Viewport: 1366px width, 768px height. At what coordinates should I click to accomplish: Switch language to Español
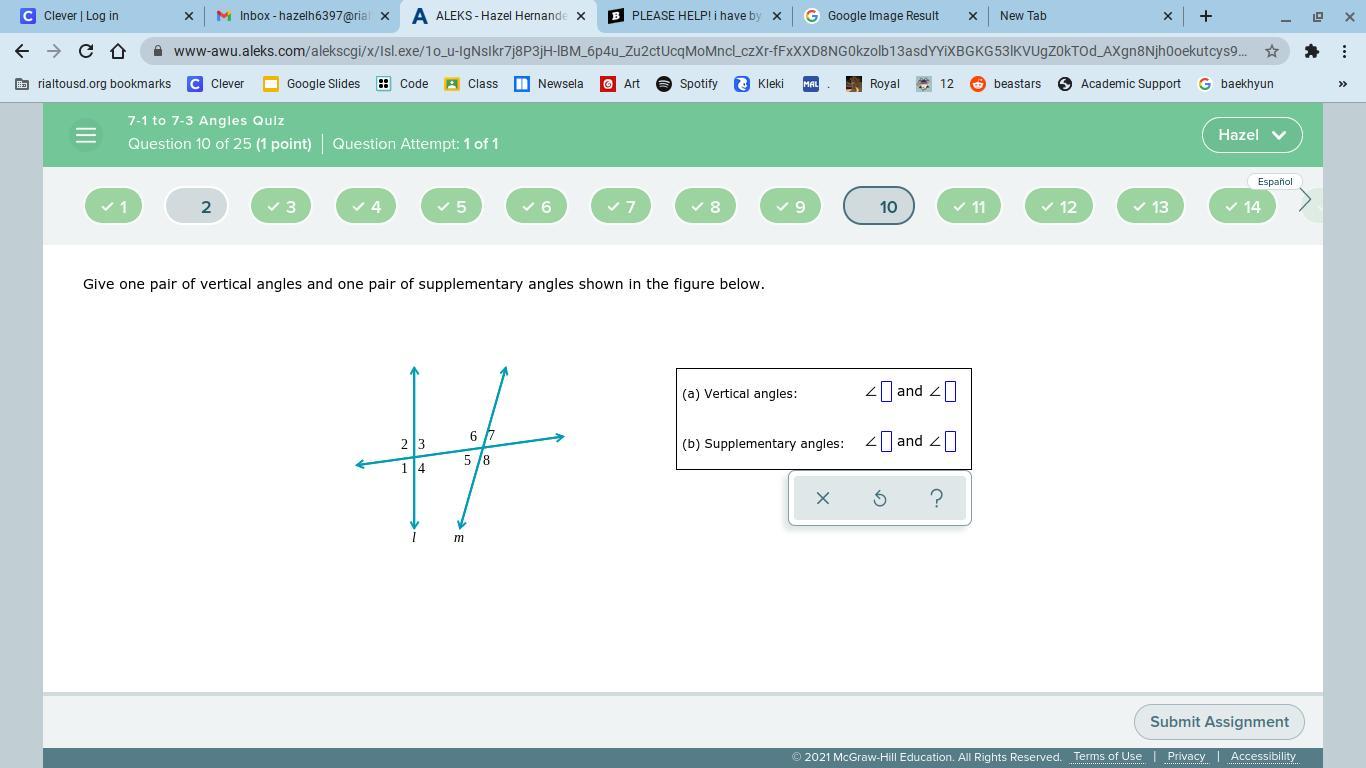pyautogui.click(x=1275, y=182)
